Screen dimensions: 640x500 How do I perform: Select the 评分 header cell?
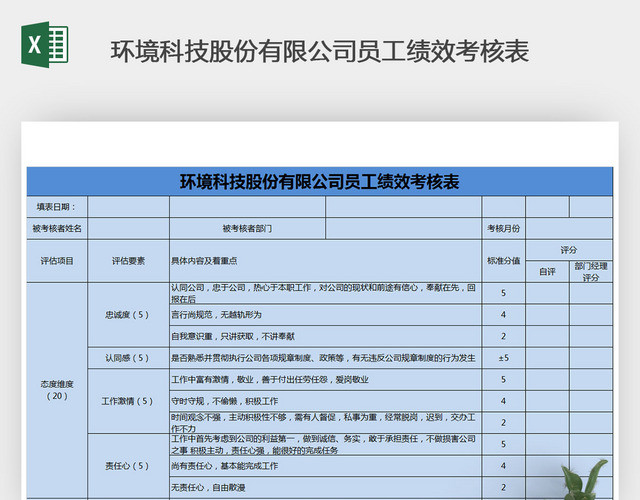[x=569, y=250]
